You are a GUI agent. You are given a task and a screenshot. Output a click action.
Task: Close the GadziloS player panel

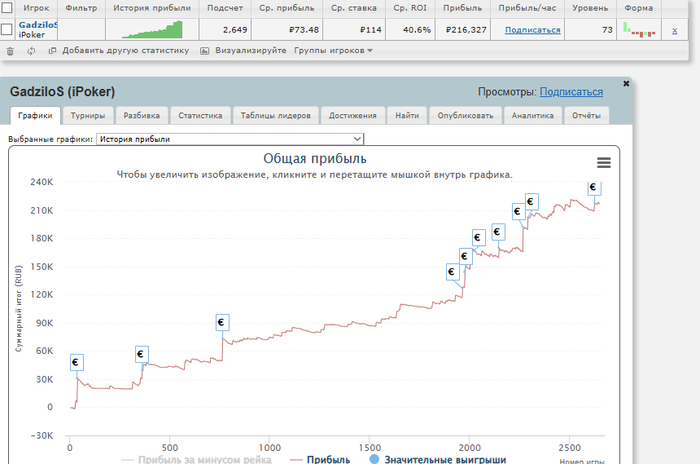click(626, 84)
